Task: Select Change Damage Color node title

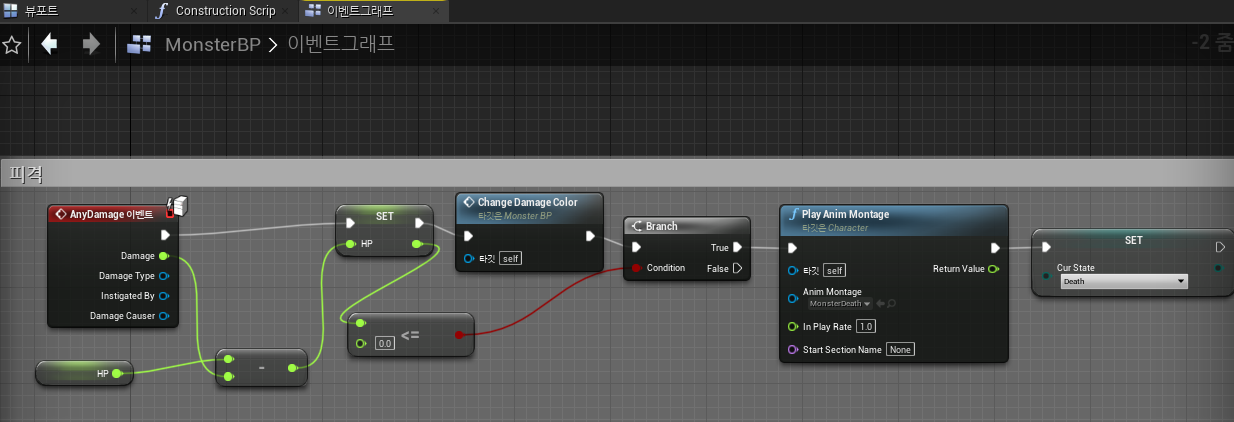Action: click(x=527, y=202)
